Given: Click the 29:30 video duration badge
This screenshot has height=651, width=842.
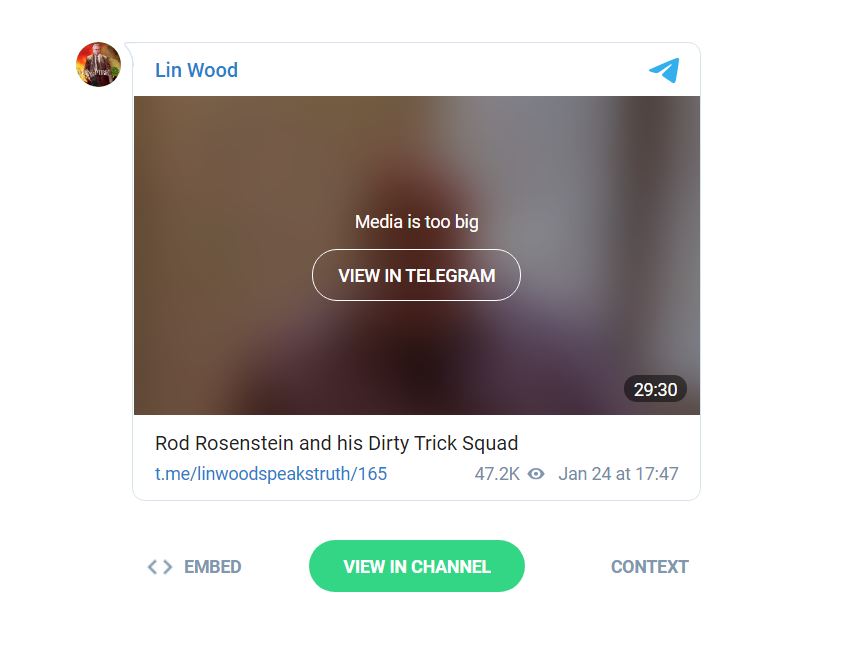Looking at the screenshot, I should coord(655,389).
